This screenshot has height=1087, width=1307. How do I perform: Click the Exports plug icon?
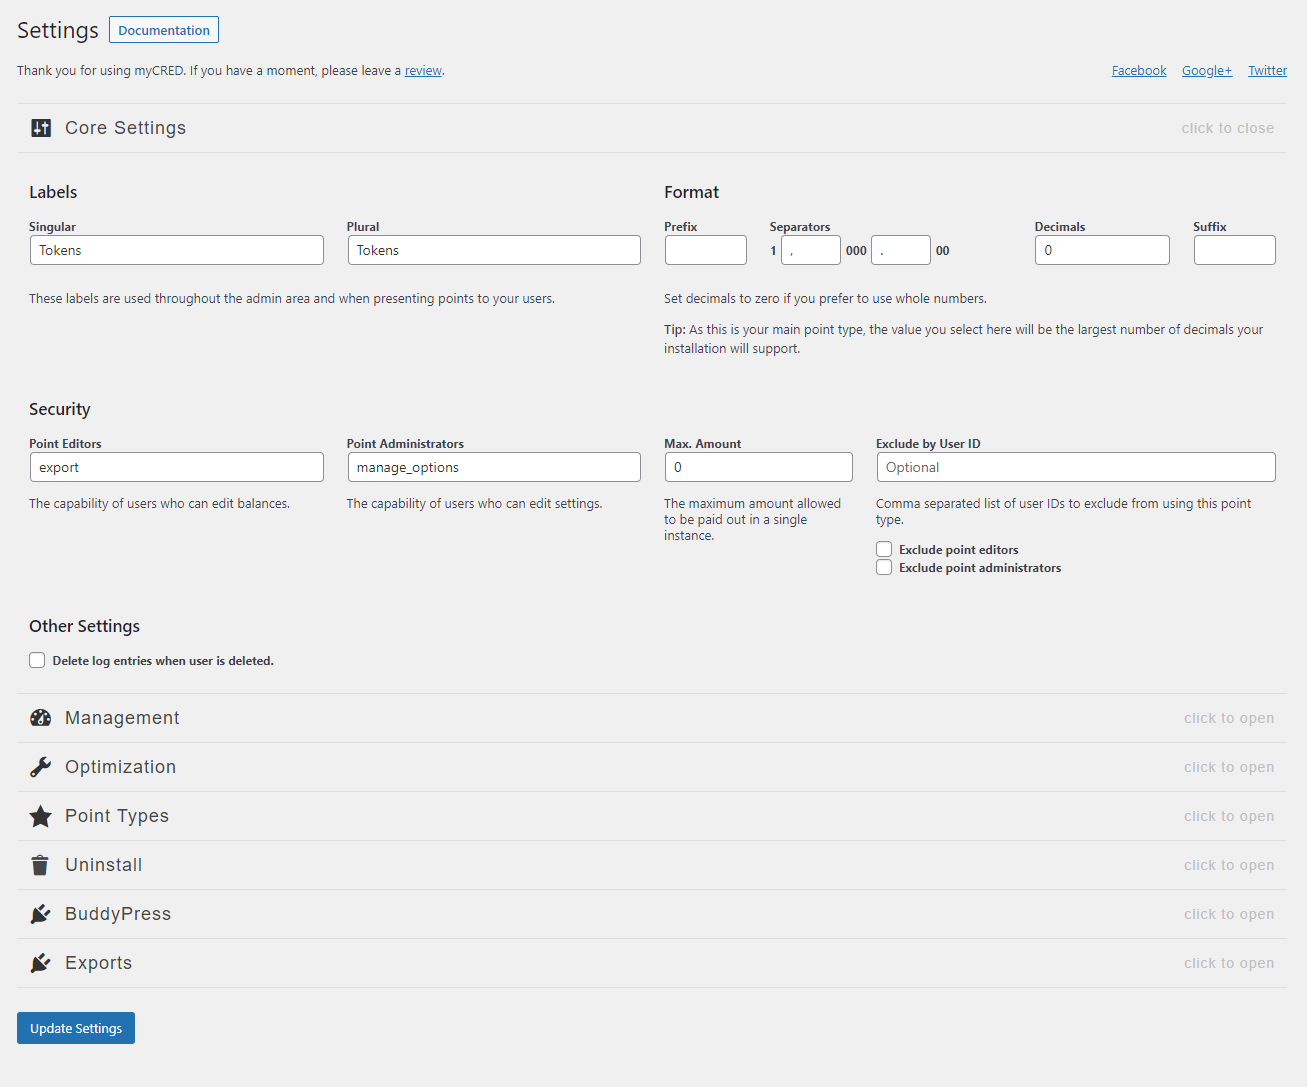pyautogui.click(x=41, y=963)
